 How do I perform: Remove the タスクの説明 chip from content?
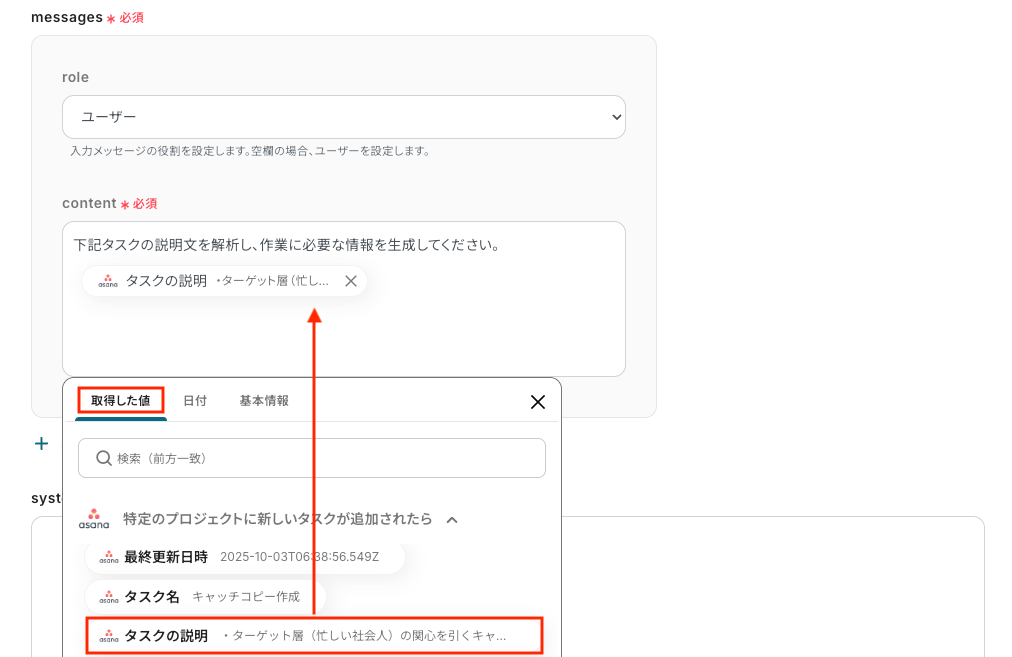click(350, 281)
